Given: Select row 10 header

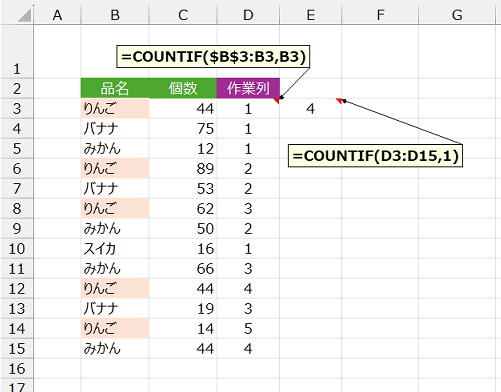Looking at the screenshot, I should [x=17, y=249].
